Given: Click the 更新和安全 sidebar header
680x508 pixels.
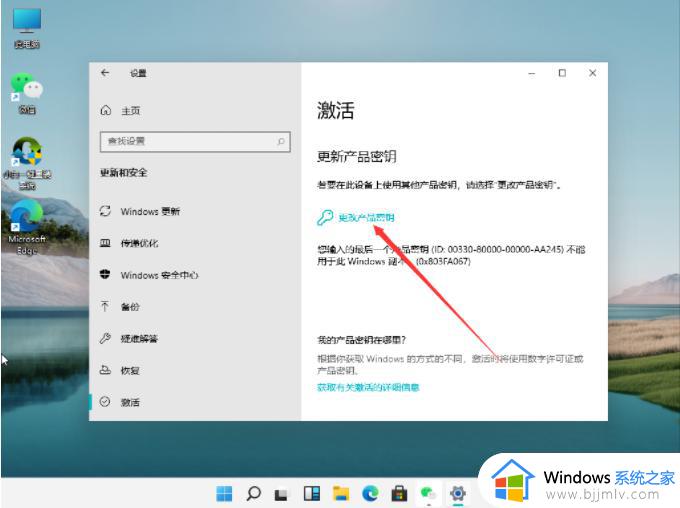Looking at the screenshot, I should [124, 173].
